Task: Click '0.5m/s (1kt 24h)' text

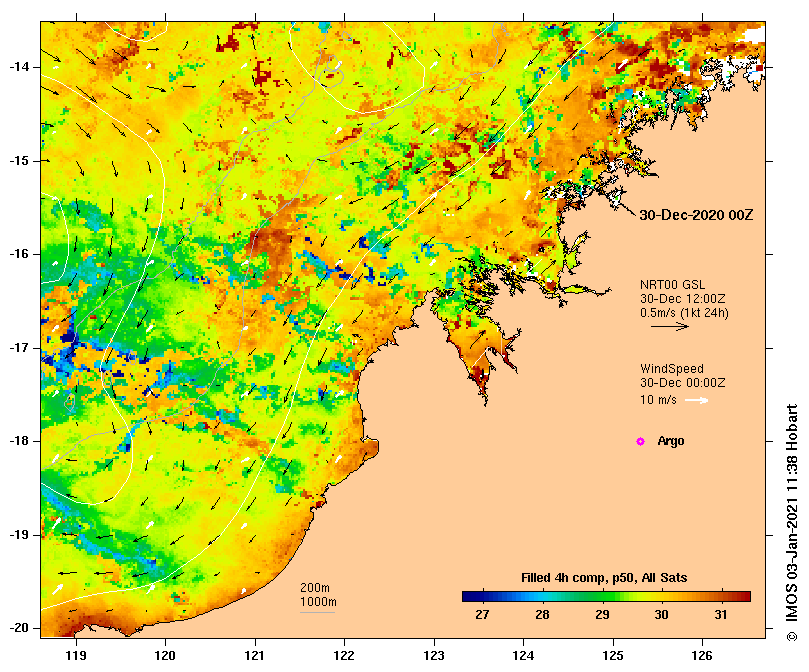Action: (x=684, y=313)
